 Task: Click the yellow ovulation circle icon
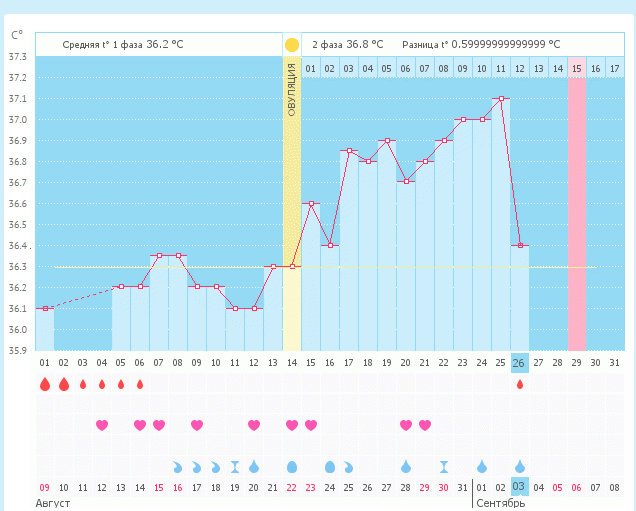tap(292, 45)
